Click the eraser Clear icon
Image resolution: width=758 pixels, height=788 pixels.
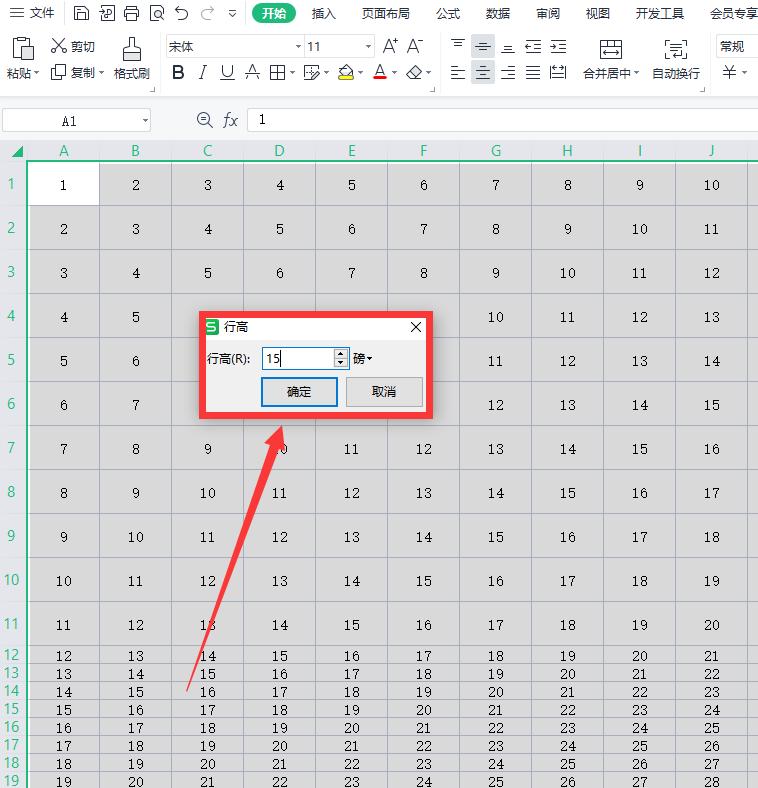click(414, 73)
